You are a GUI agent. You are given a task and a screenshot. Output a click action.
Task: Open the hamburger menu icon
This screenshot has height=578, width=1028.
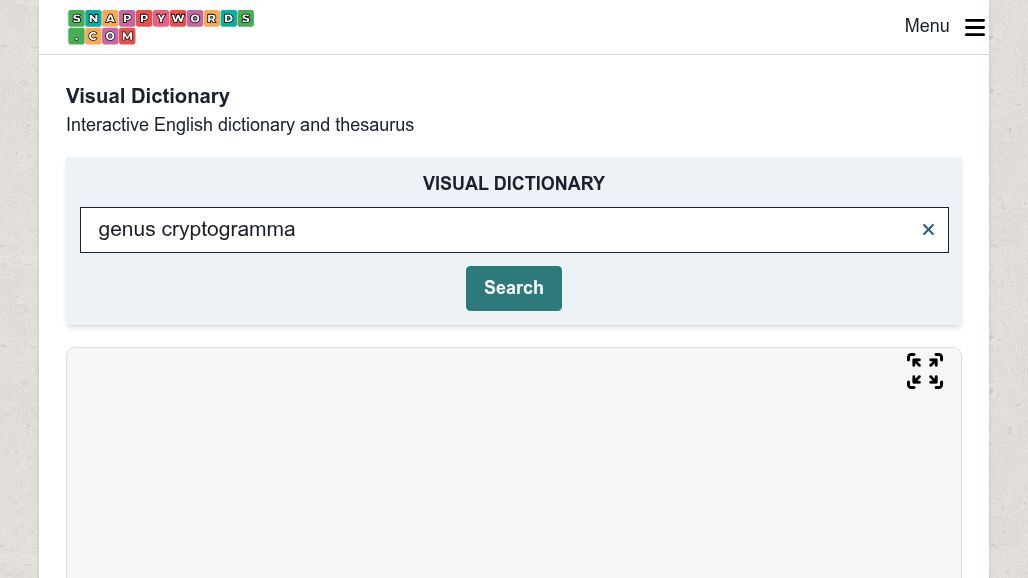tap(974, 27)
